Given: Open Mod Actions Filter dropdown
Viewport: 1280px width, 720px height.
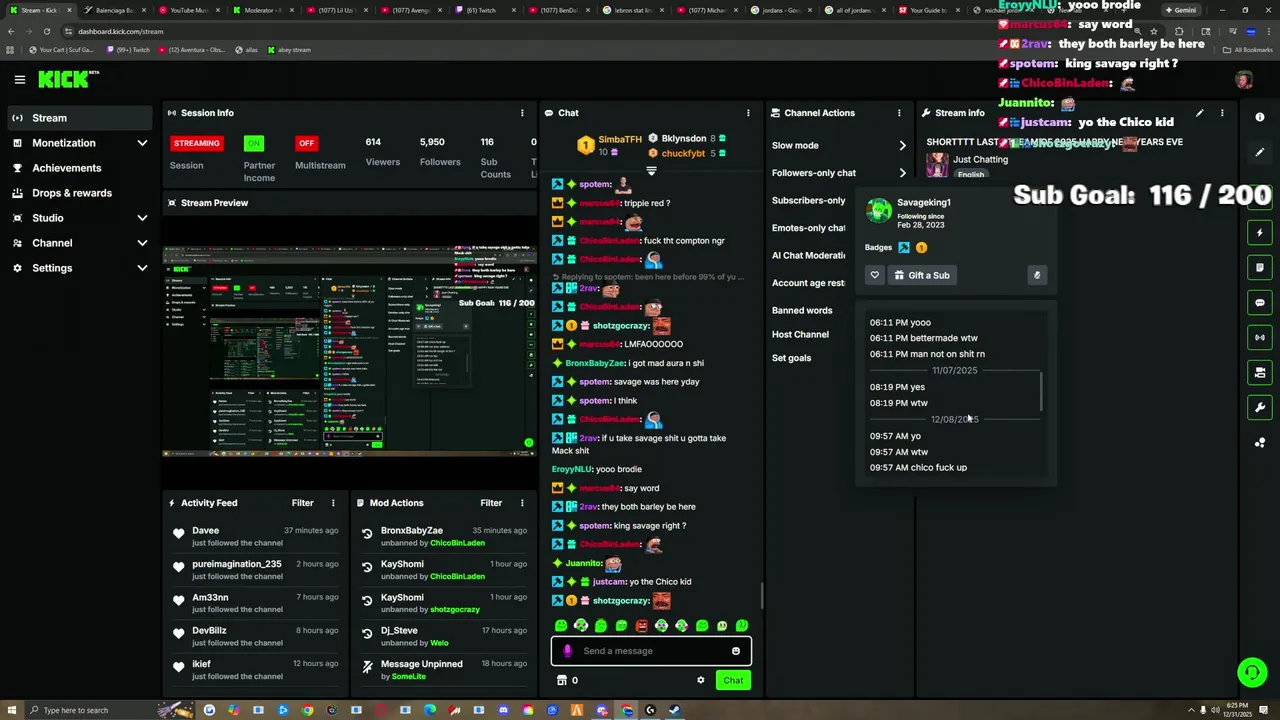Looking at the screenshot, I should point(490,503).
